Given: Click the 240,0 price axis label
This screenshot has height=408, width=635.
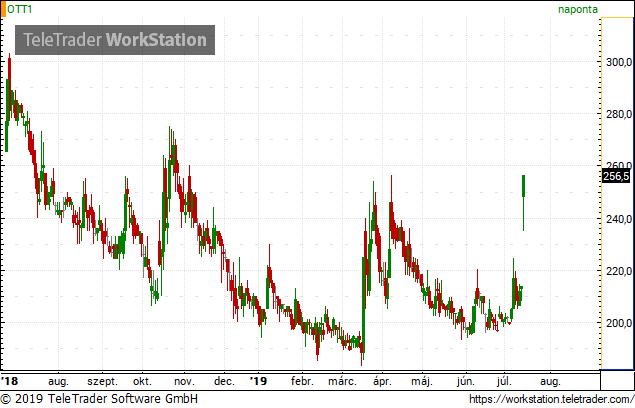Looking at the screenshot, I should point(618,219).
